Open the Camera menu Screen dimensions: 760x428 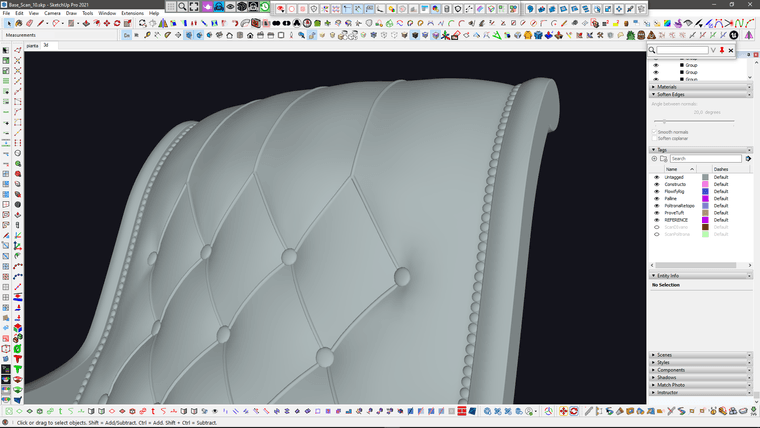pos(52,13)
